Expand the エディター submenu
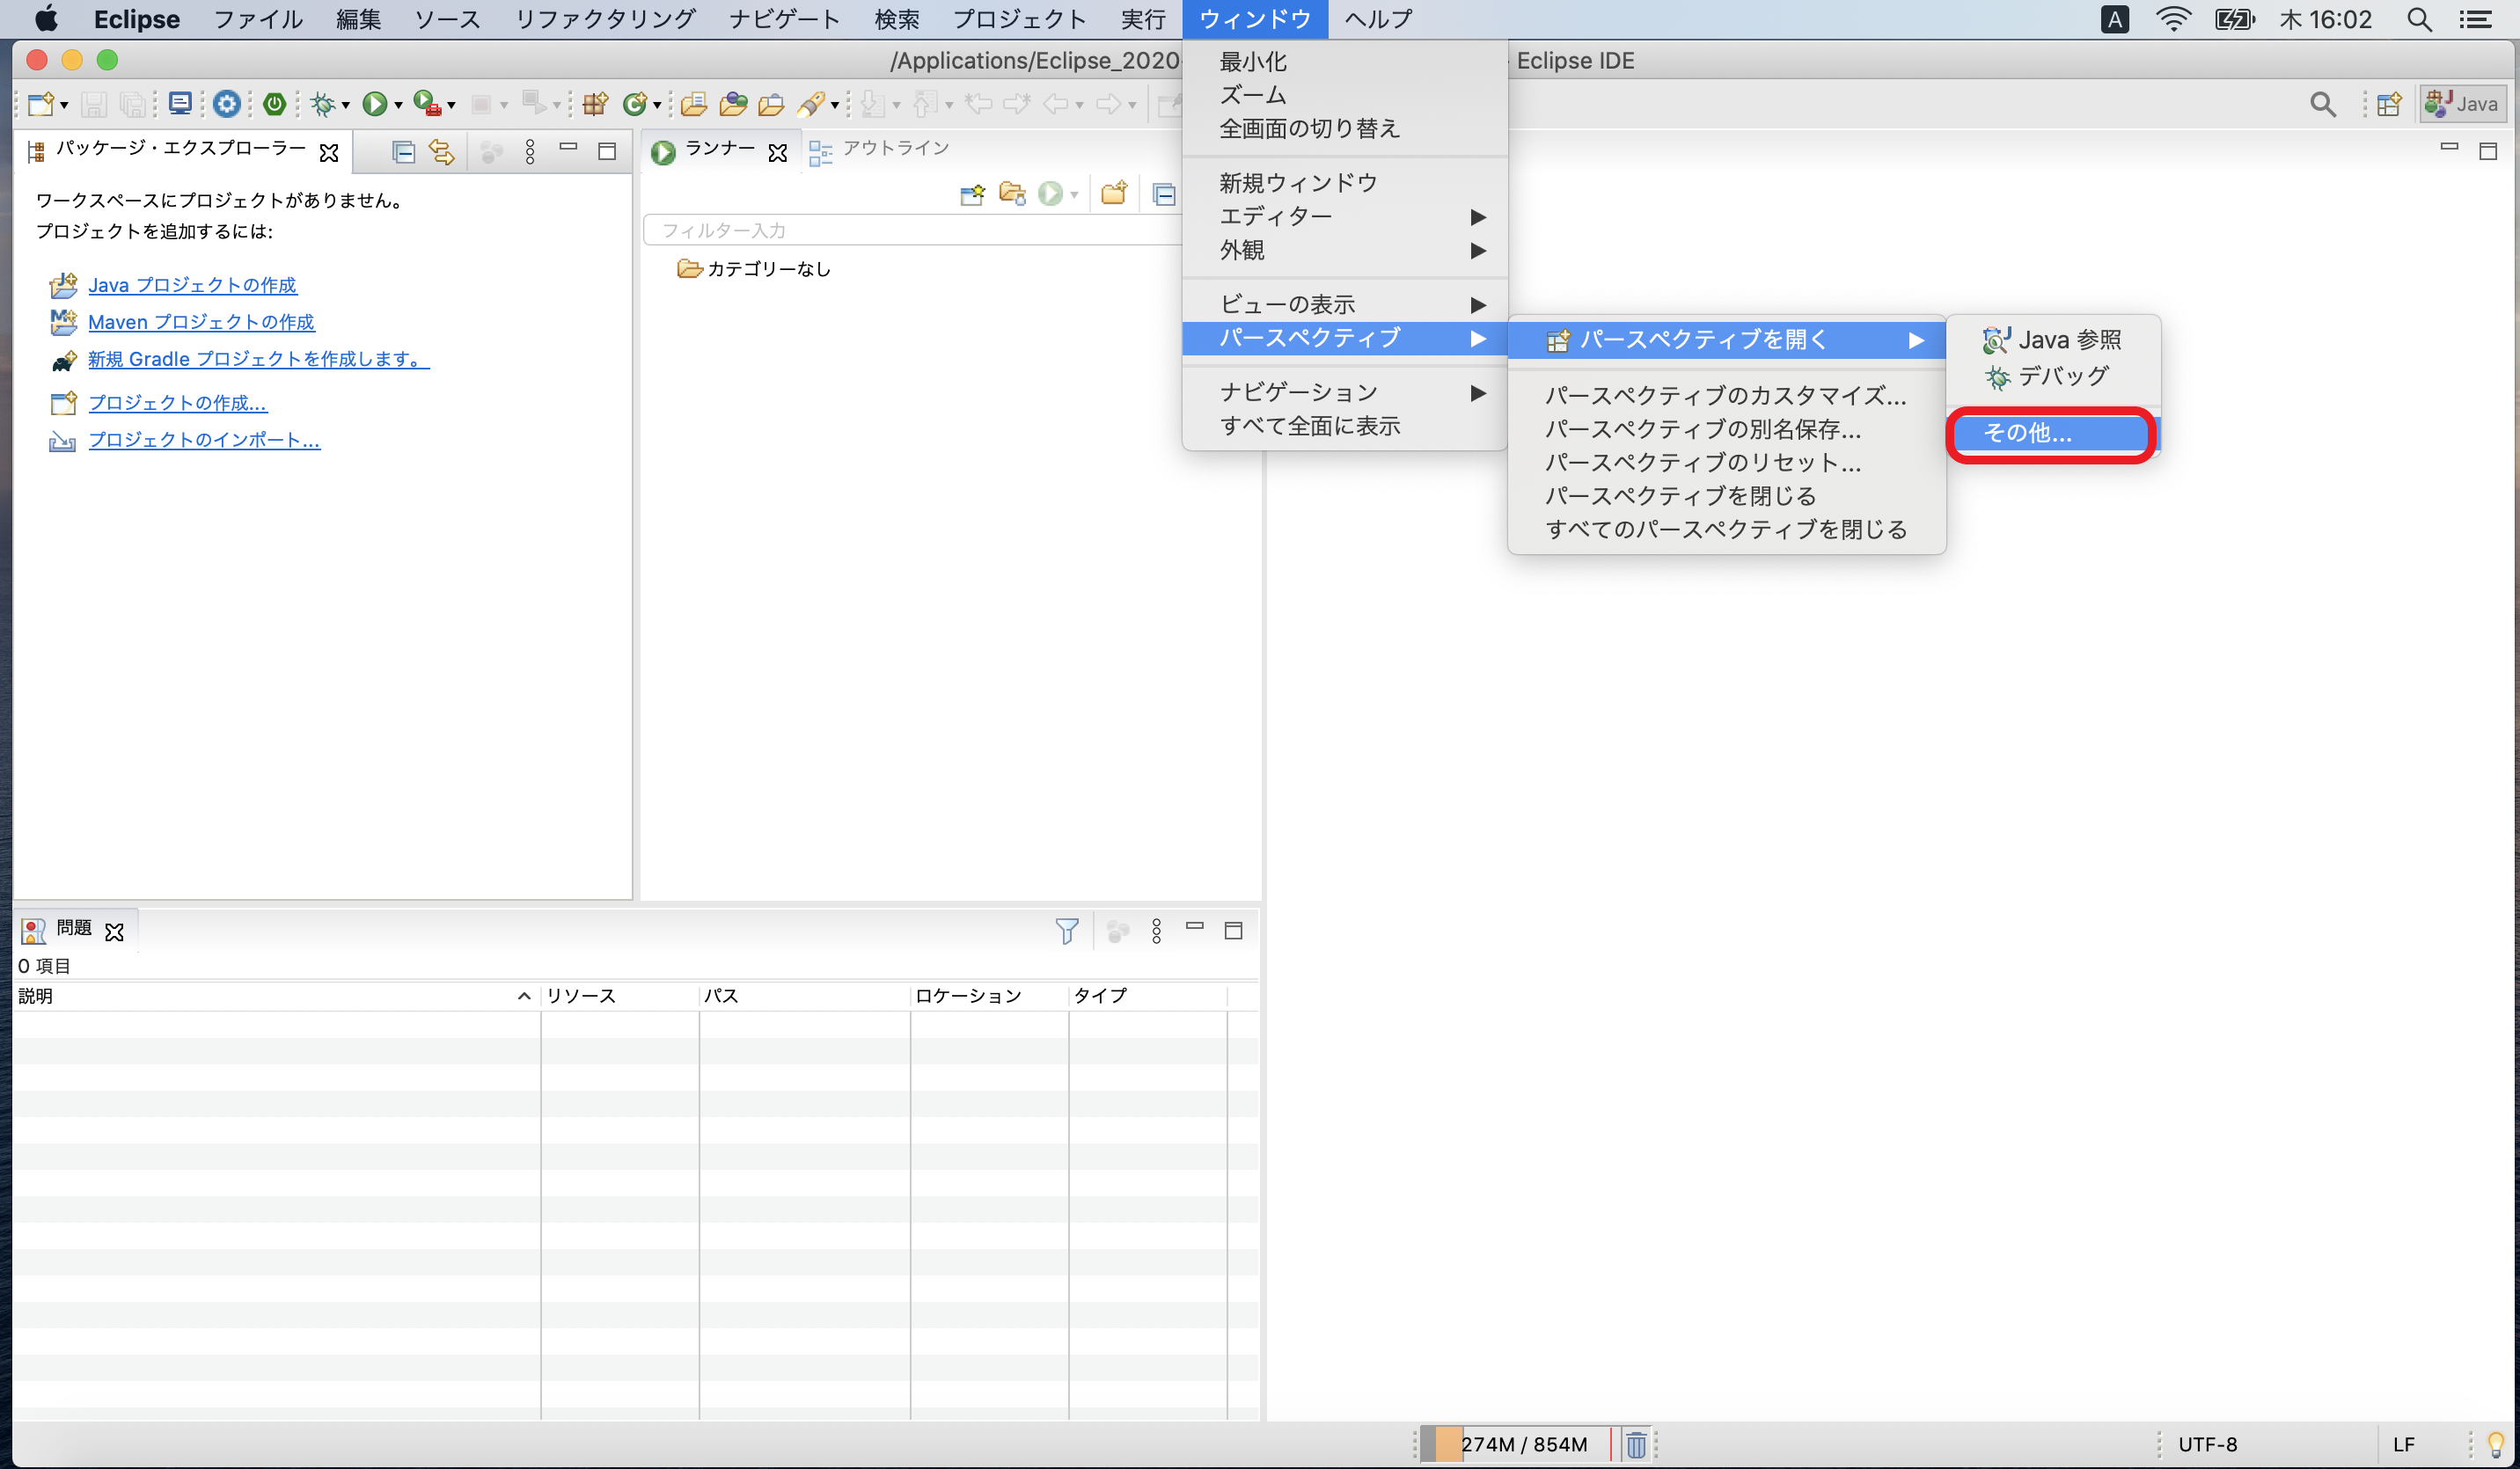2520x1469 pixels. coord(1344,216)
